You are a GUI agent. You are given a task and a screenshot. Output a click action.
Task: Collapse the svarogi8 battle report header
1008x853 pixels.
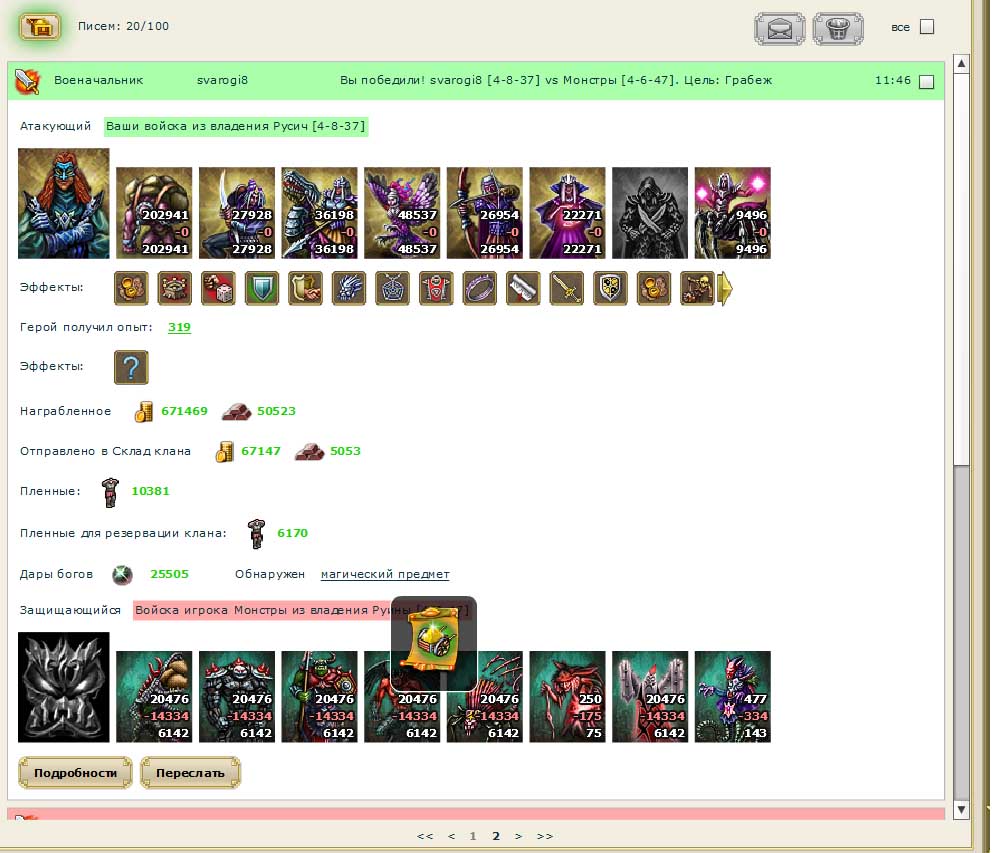click(x=476, y=81)
